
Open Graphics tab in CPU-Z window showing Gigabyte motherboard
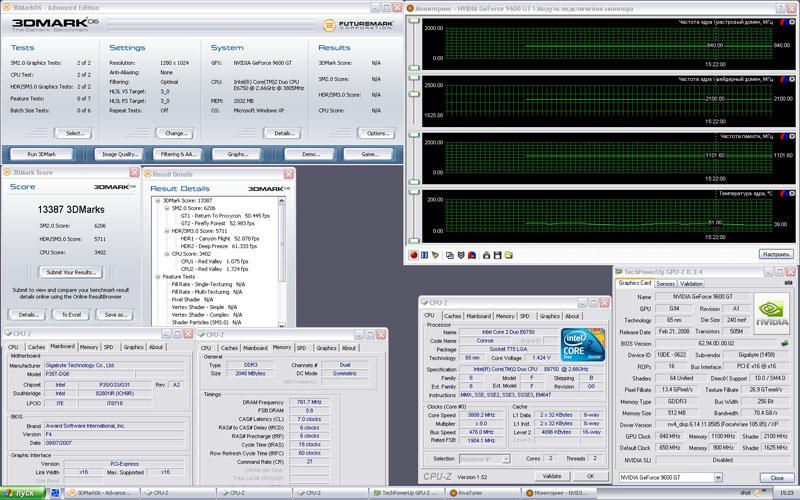tap(133, 347)
